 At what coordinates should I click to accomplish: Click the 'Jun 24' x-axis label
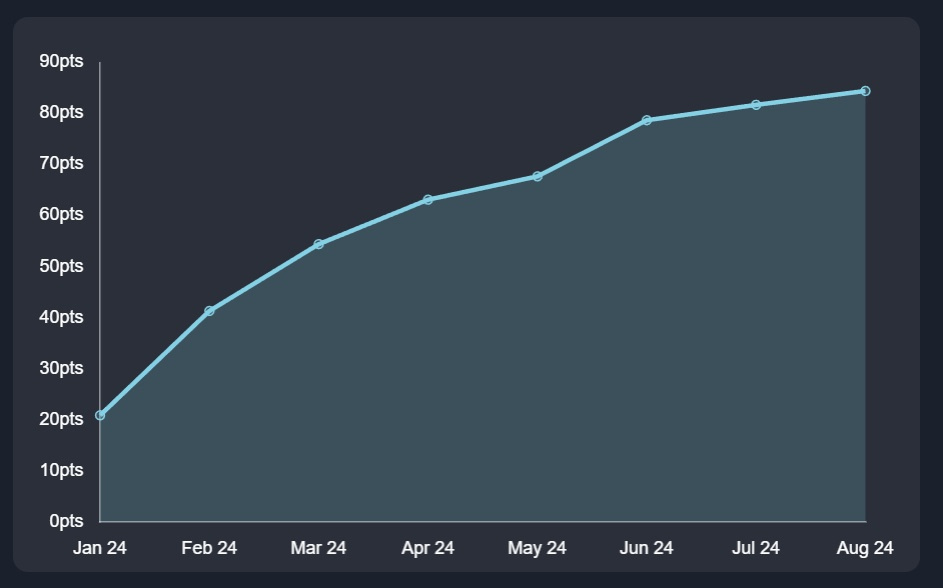647,548
